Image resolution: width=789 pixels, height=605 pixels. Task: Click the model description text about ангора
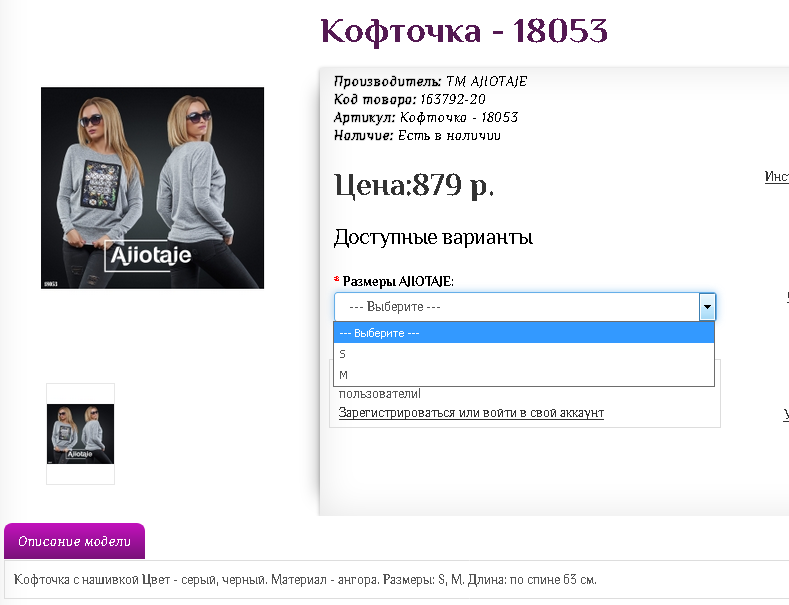[x=305, y=579]
